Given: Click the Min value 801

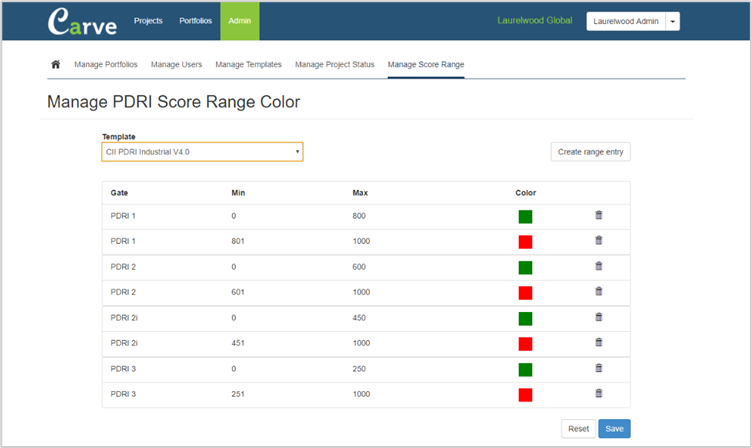Looking at the screenshot, I should tap(238, 241).
